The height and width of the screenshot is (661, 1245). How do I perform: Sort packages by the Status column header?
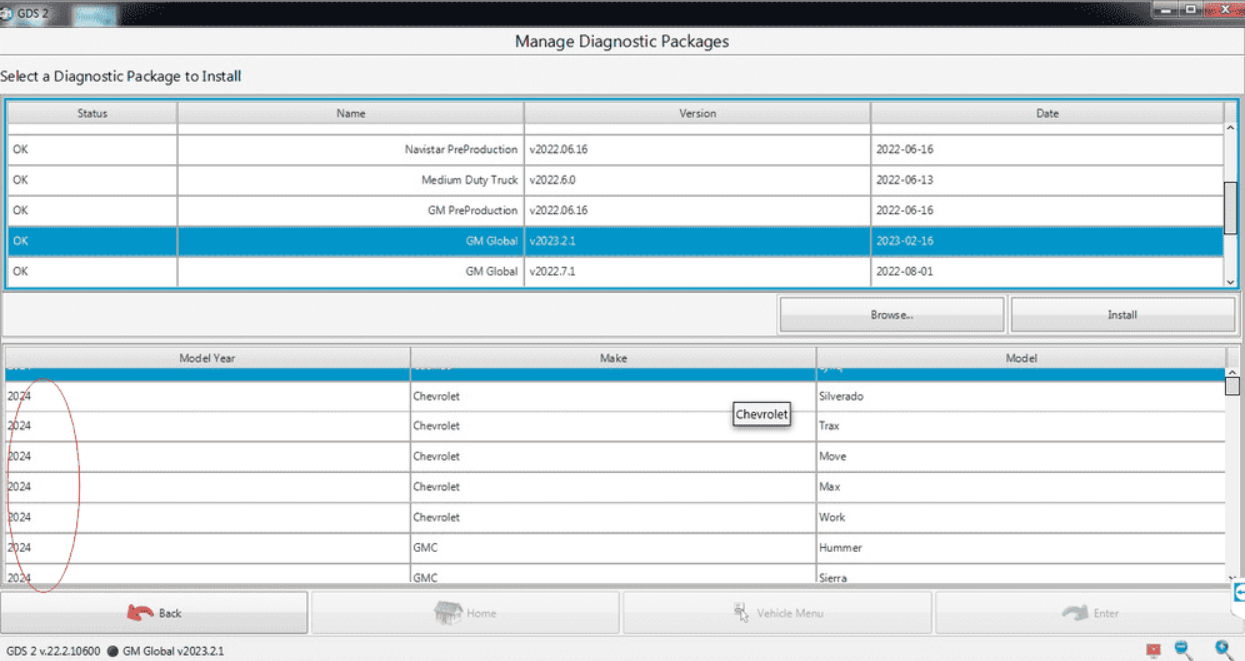pos(92,114)
